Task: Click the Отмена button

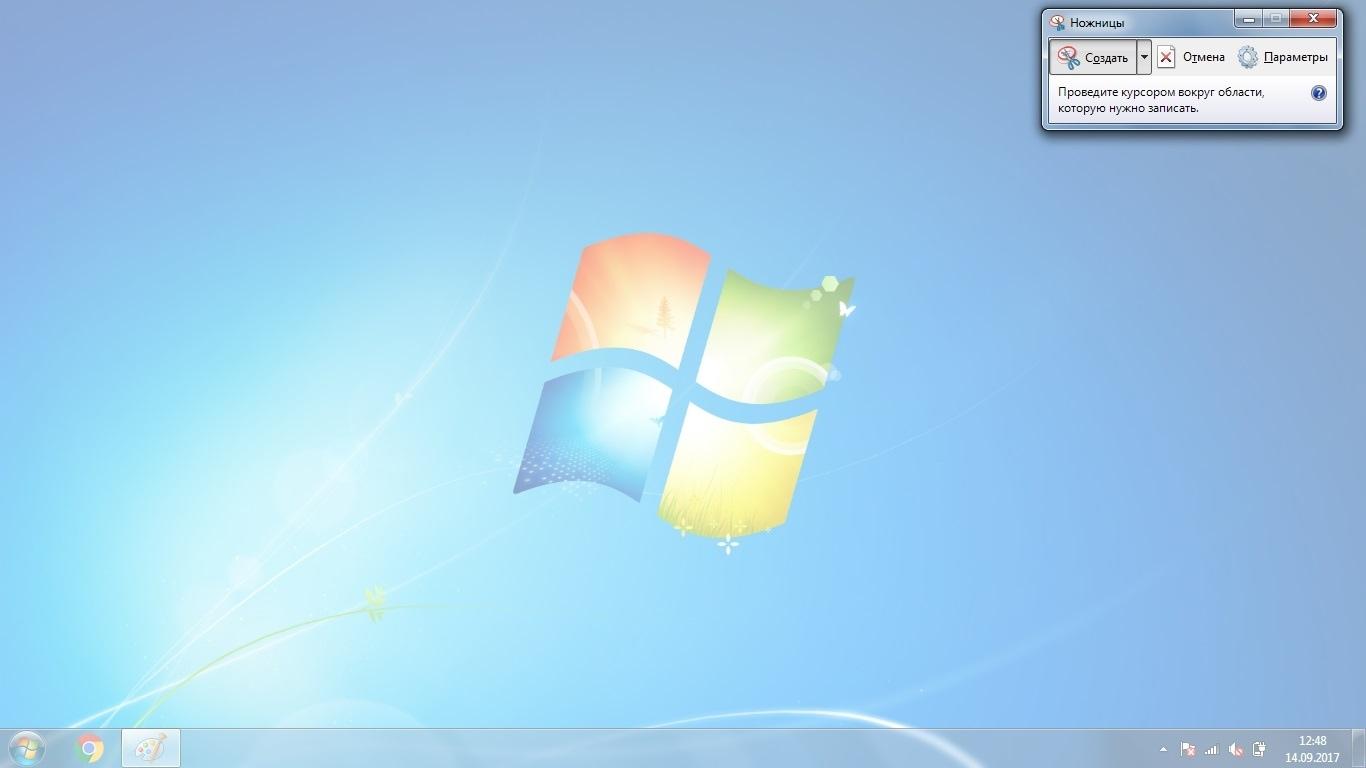Action: coord(1191,57)
